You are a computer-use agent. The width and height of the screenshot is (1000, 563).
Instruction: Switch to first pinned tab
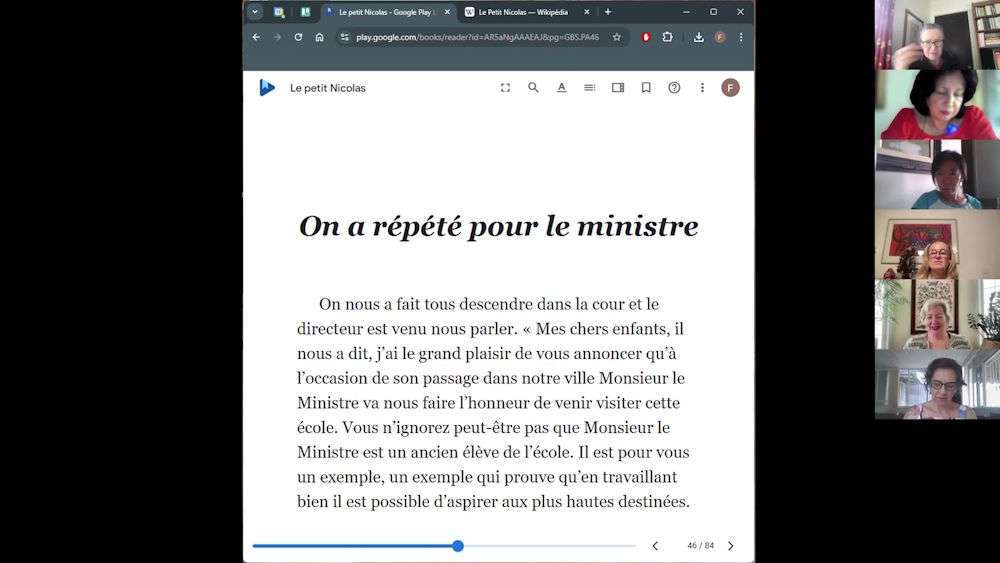(x=279, y=11)
